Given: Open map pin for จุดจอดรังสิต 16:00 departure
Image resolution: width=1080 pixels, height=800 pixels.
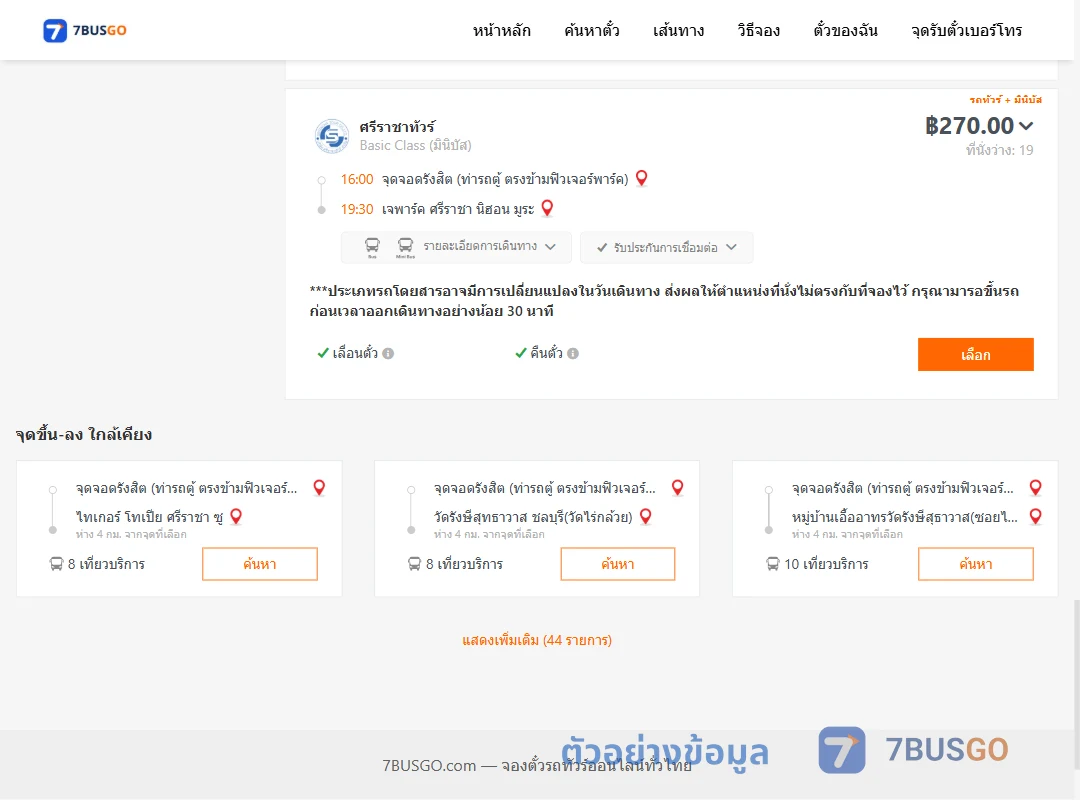Looking at the screenshot, I should click(x=641, y=178).
